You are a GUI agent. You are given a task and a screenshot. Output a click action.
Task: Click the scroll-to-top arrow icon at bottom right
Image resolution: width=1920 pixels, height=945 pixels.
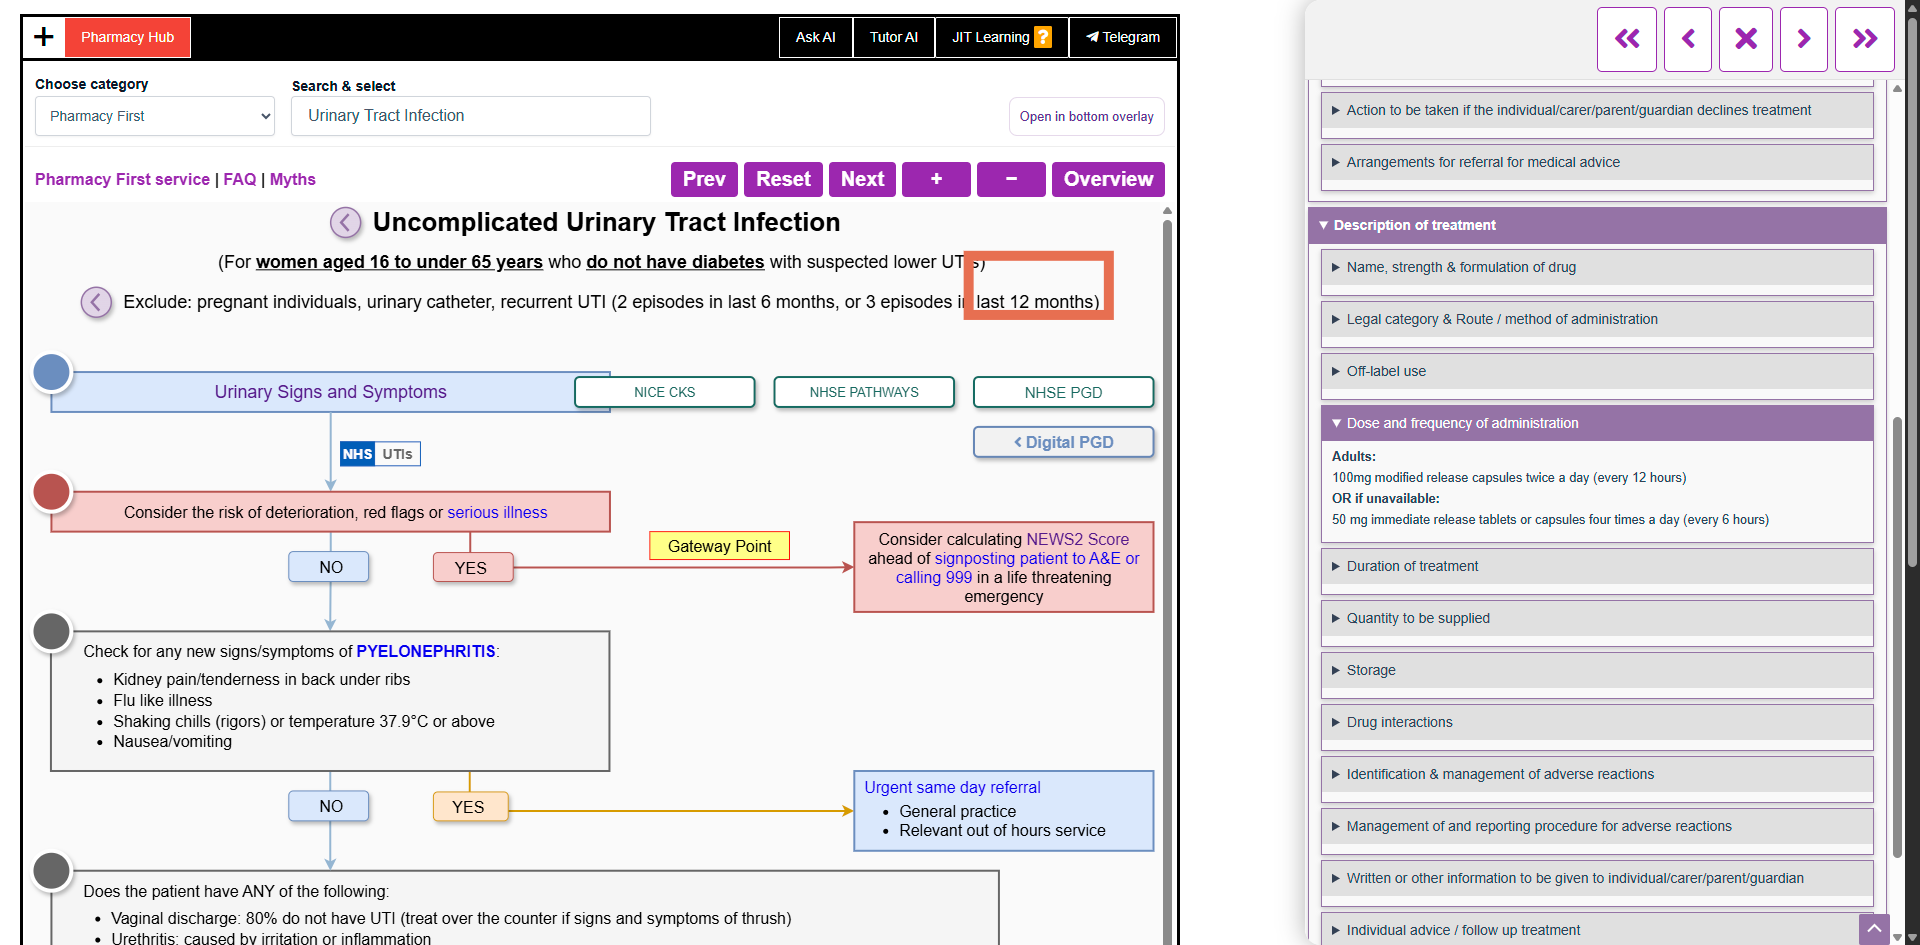[x=1874, y=929]
